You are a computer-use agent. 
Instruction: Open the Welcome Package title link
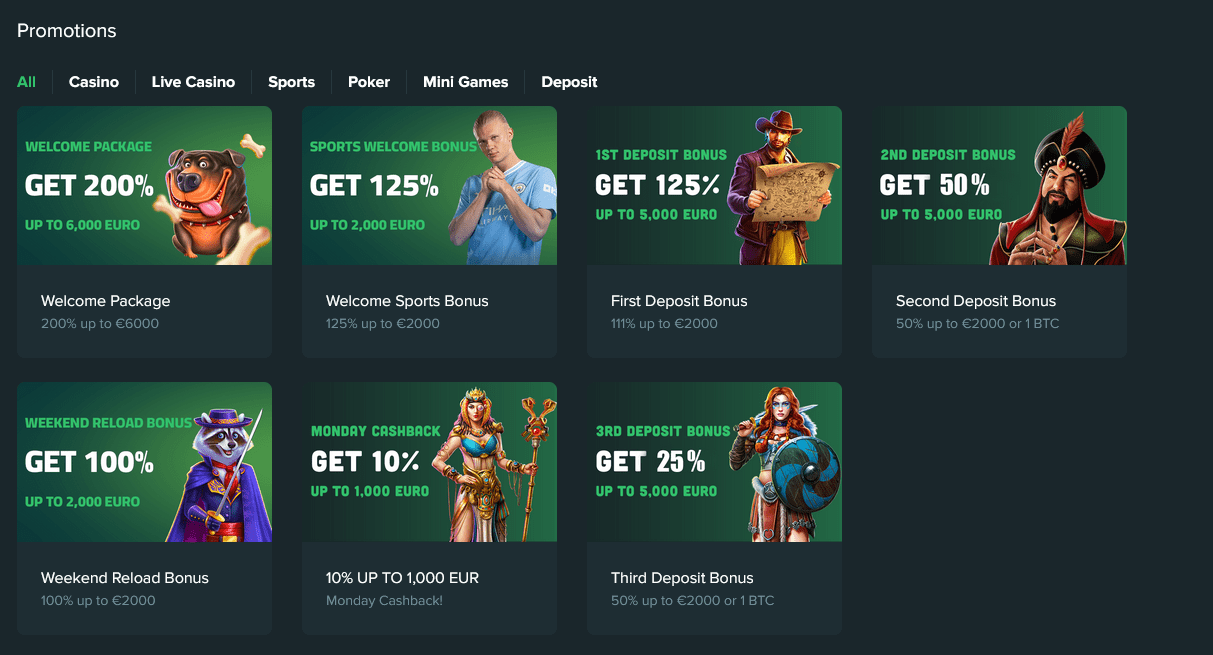click(x=106, y=301)
